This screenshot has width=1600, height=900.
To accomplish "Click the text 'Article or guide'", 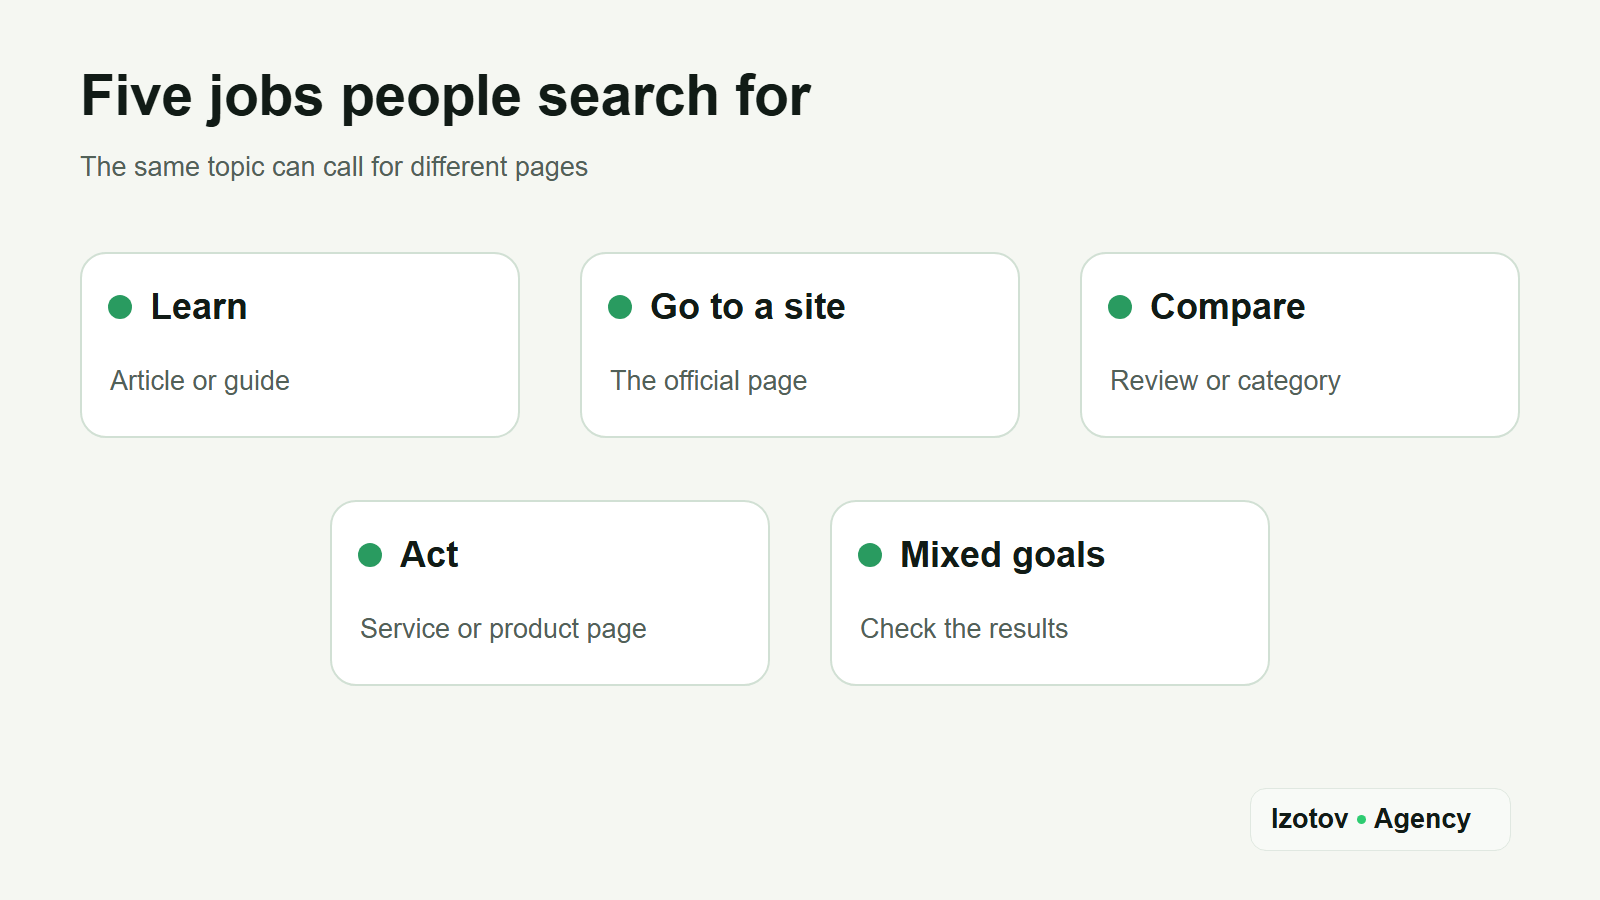I will tap(200, 381).
